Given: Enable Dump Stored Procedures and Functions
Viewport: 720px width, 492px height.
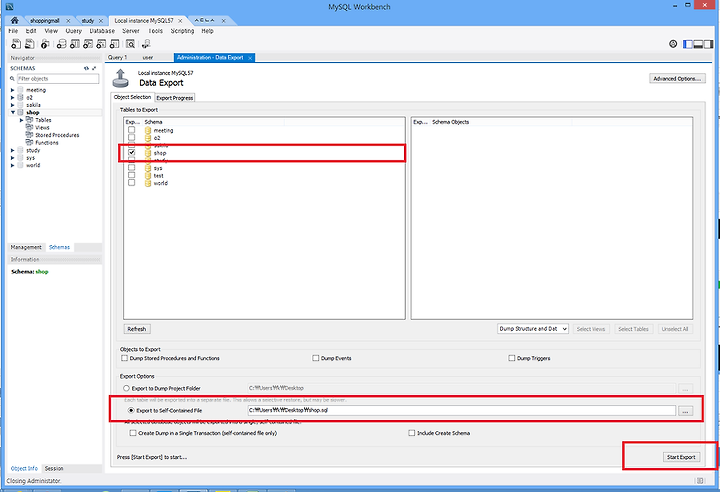Looking at the screenshot, I should coord(124,358).
